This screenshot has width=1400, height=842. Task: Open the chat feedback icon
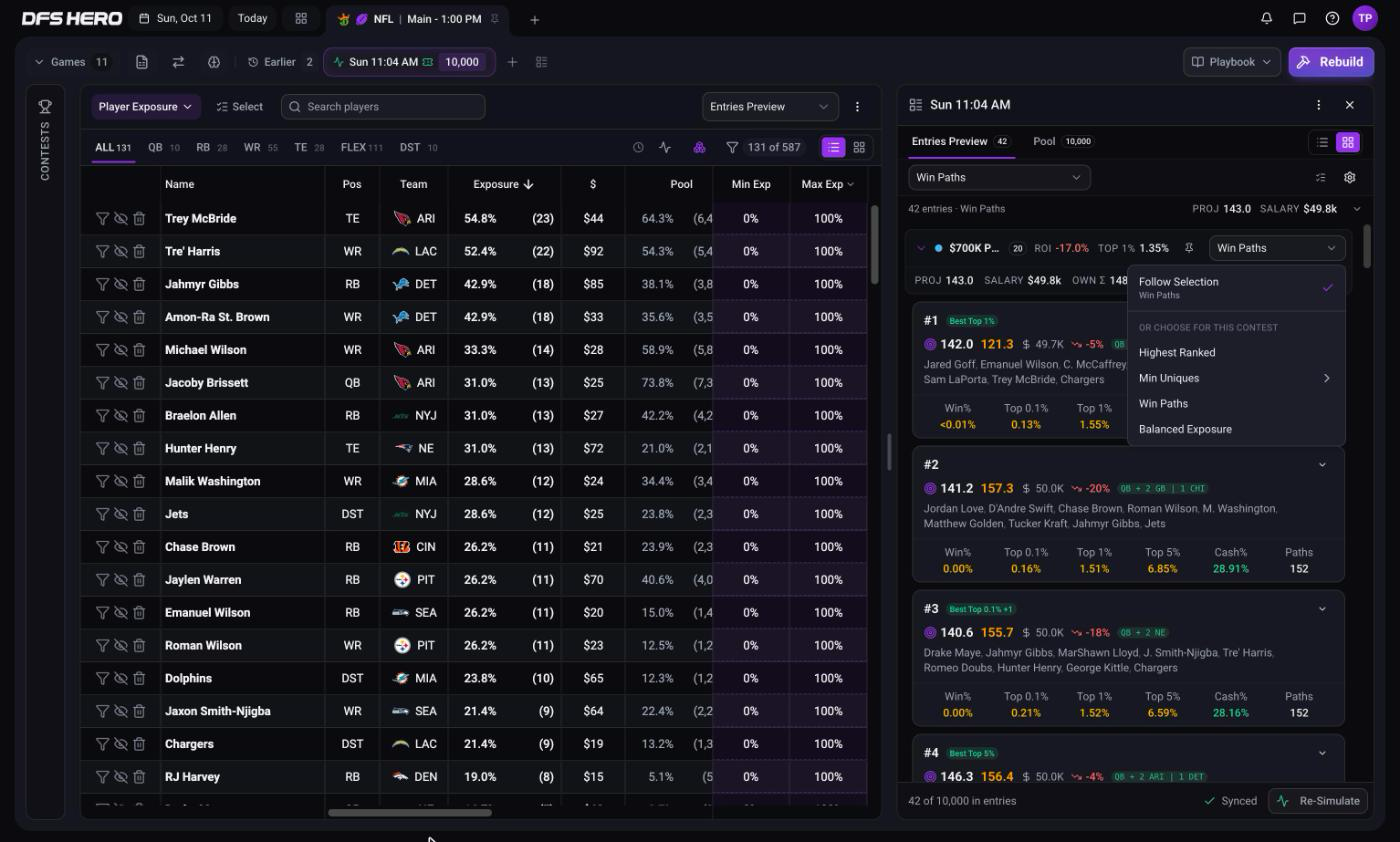pos(1299,18)
